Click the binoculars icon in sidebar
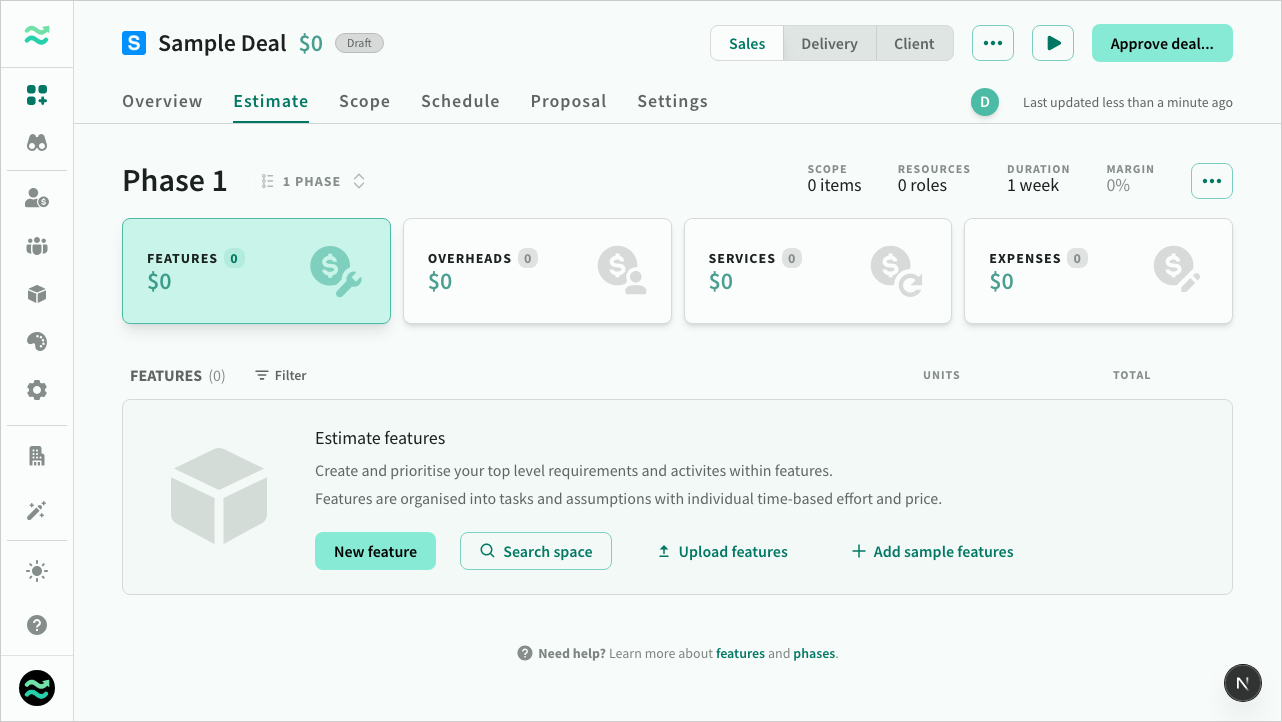The image size is (1282, 722). pyautogui.click(x=37, y=143)
